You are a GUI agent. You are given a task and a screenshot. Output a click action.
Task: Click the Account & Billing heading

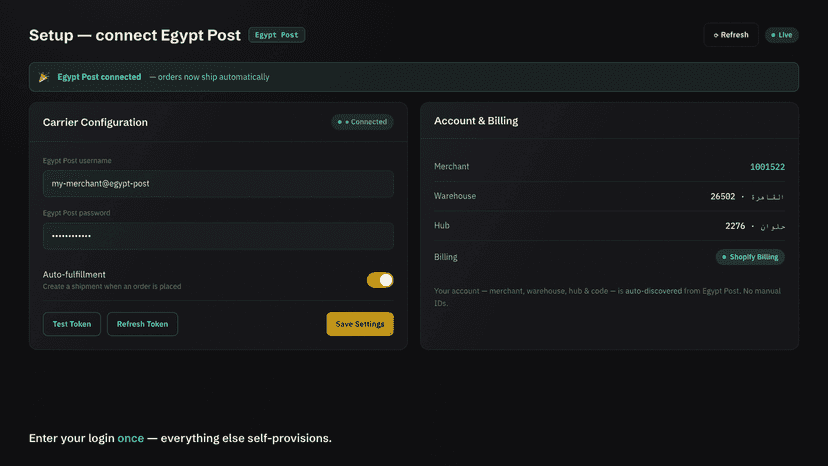click(476, 121)
